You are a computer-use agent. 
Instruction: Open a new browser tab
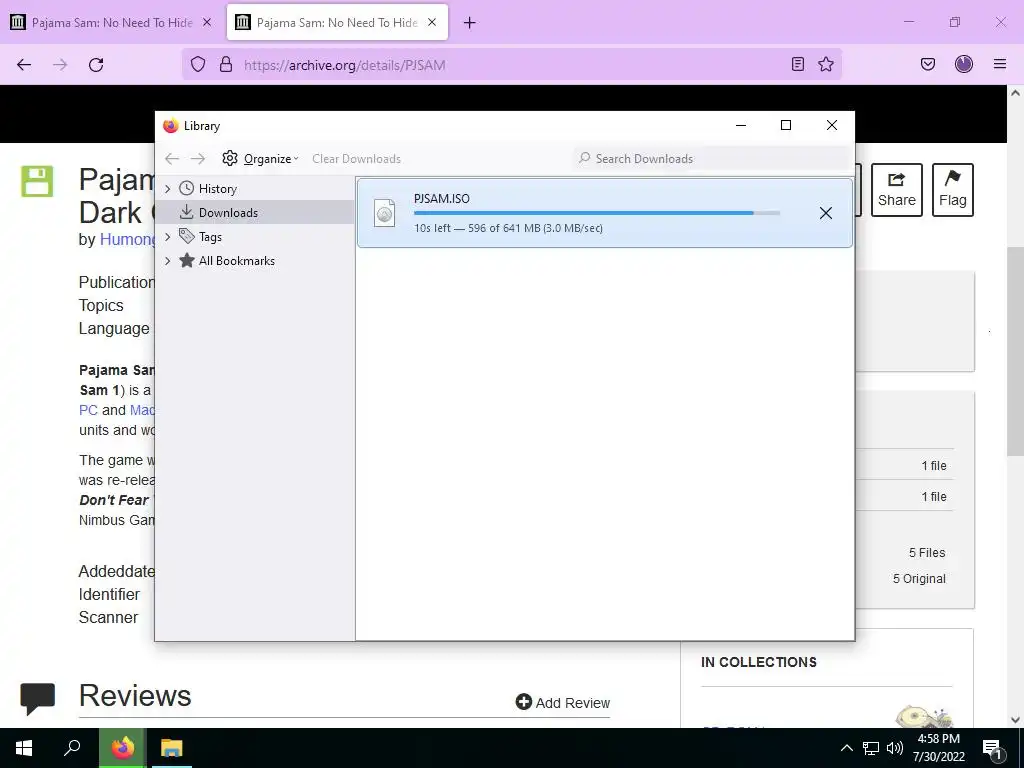coord(470,23)
